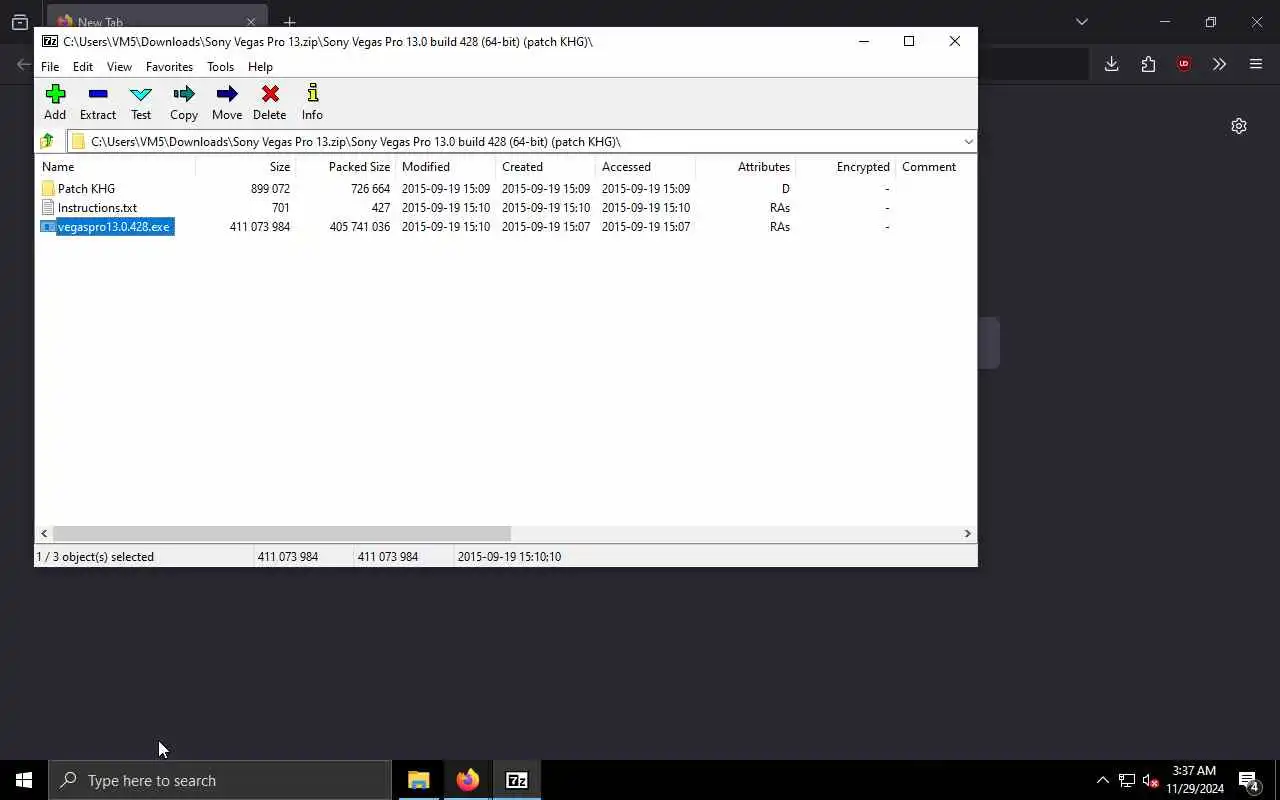1280x800 pixels.
Task: Open the taskbar clock and date
Action: [1194, 780]
